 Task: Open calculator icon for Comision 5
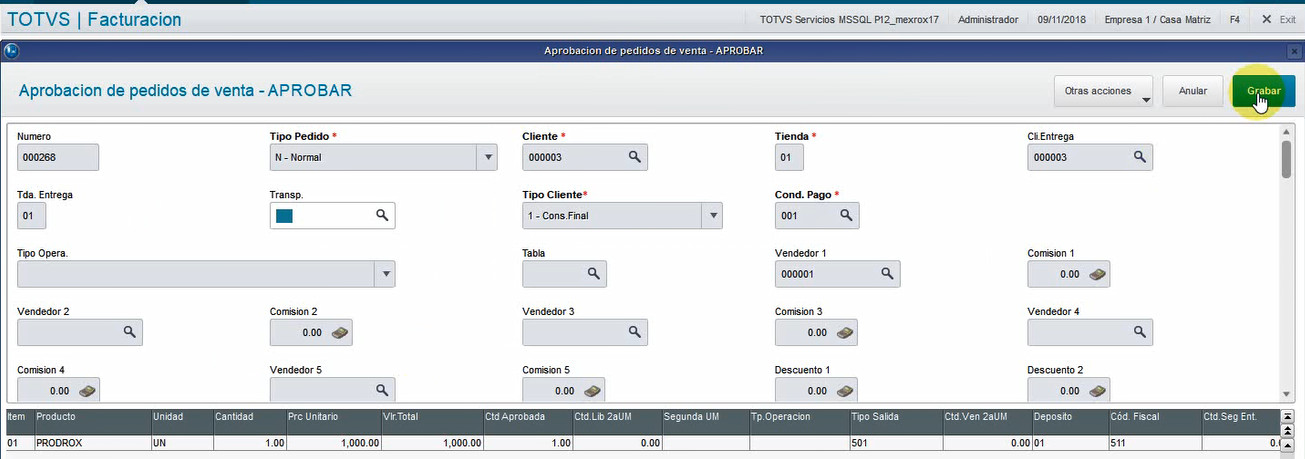[592, 390]
